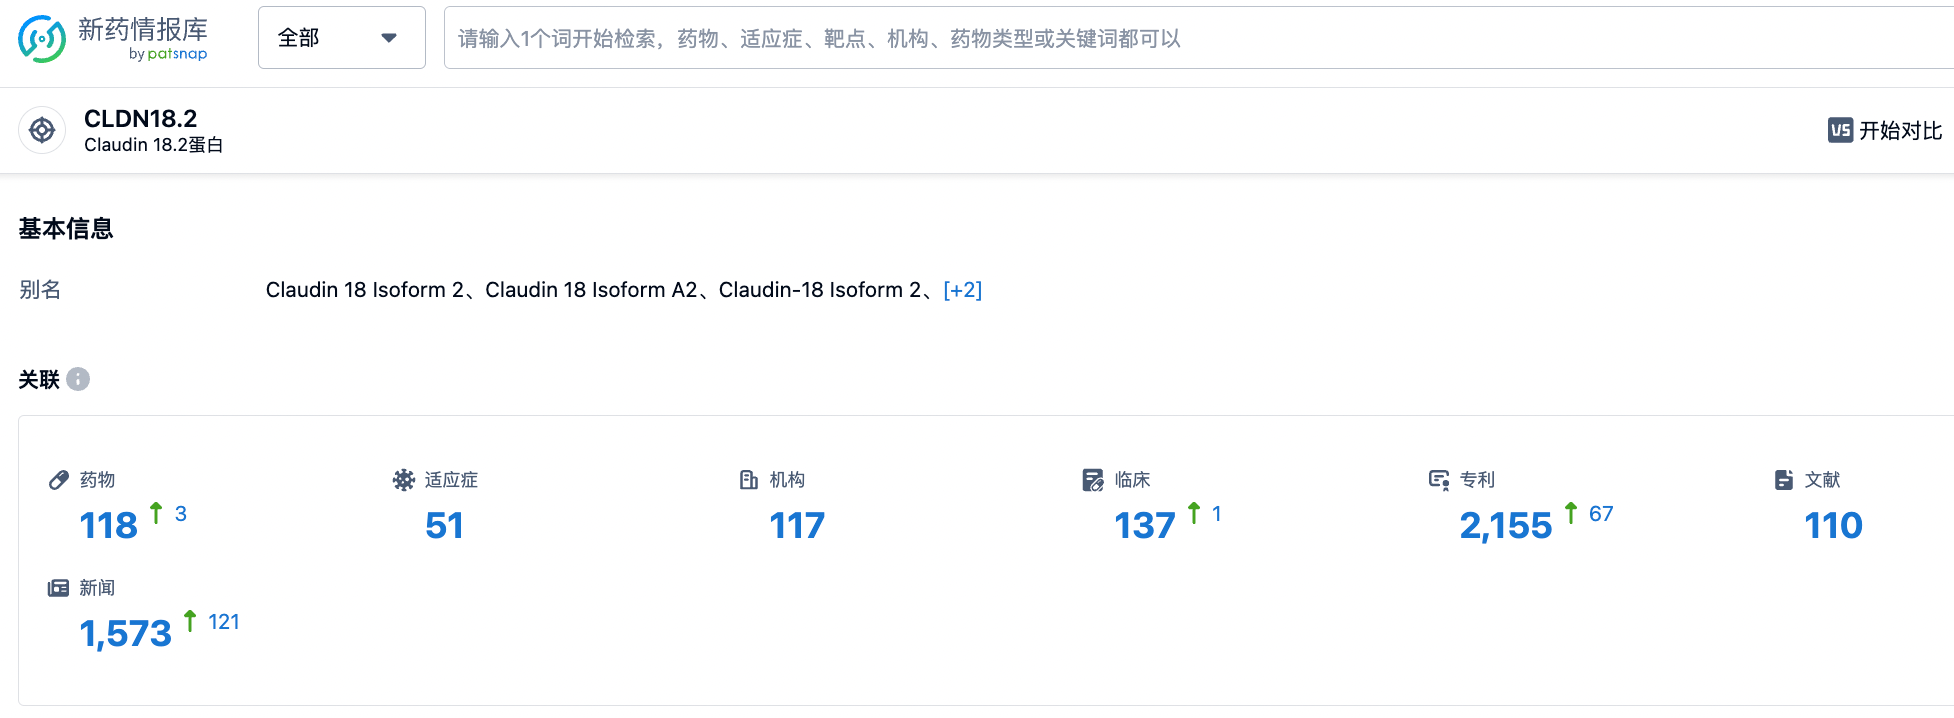Click the search input field
Image resolution: width=1954 pixels, height=718 pixels.
pyautogui.click(x=1198, y=38)
